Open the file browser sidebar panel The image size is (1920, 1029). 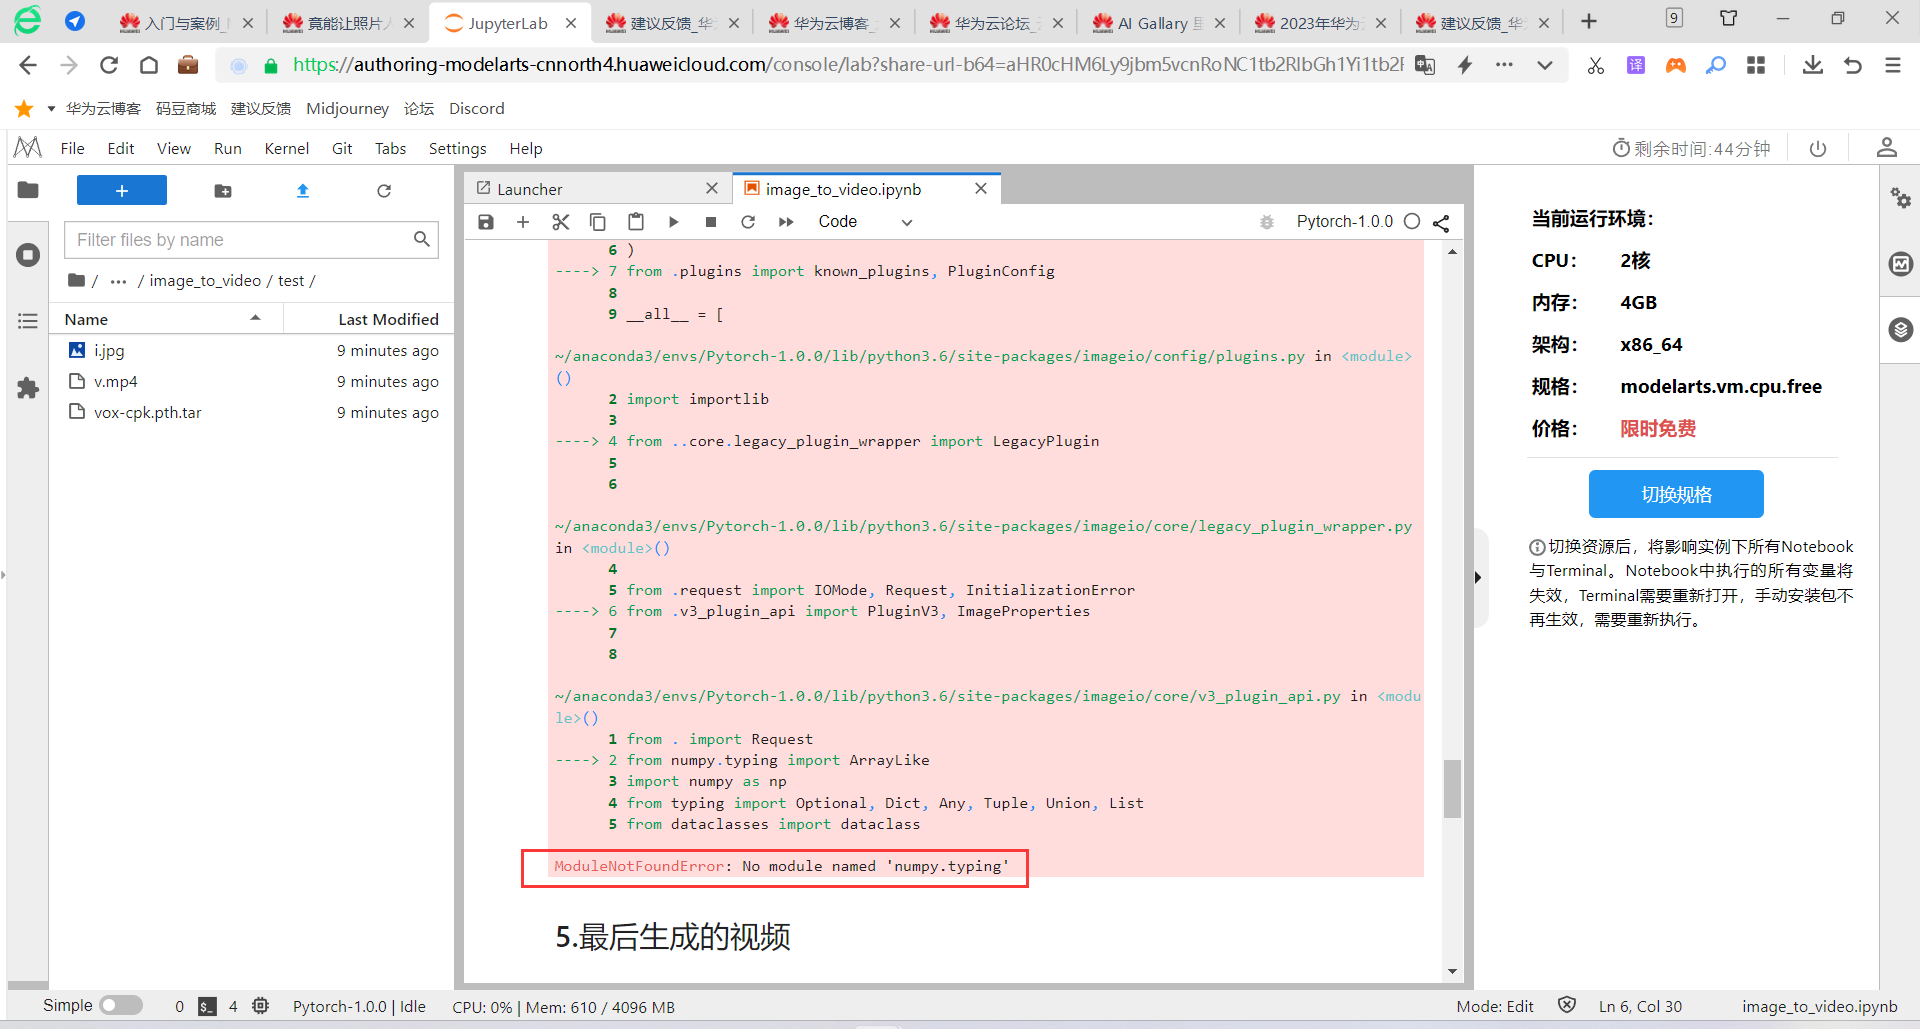tap(28, 190)
